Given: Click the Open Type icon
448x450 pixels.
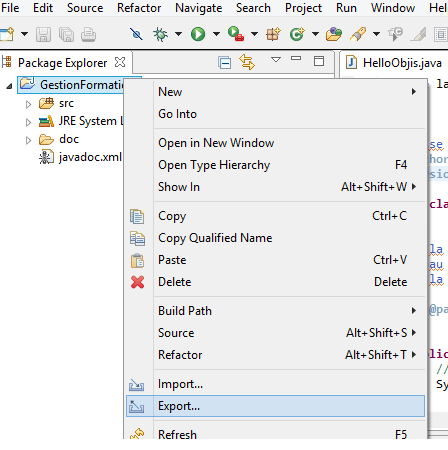Looking at the screenshot, I should point(334,34).
